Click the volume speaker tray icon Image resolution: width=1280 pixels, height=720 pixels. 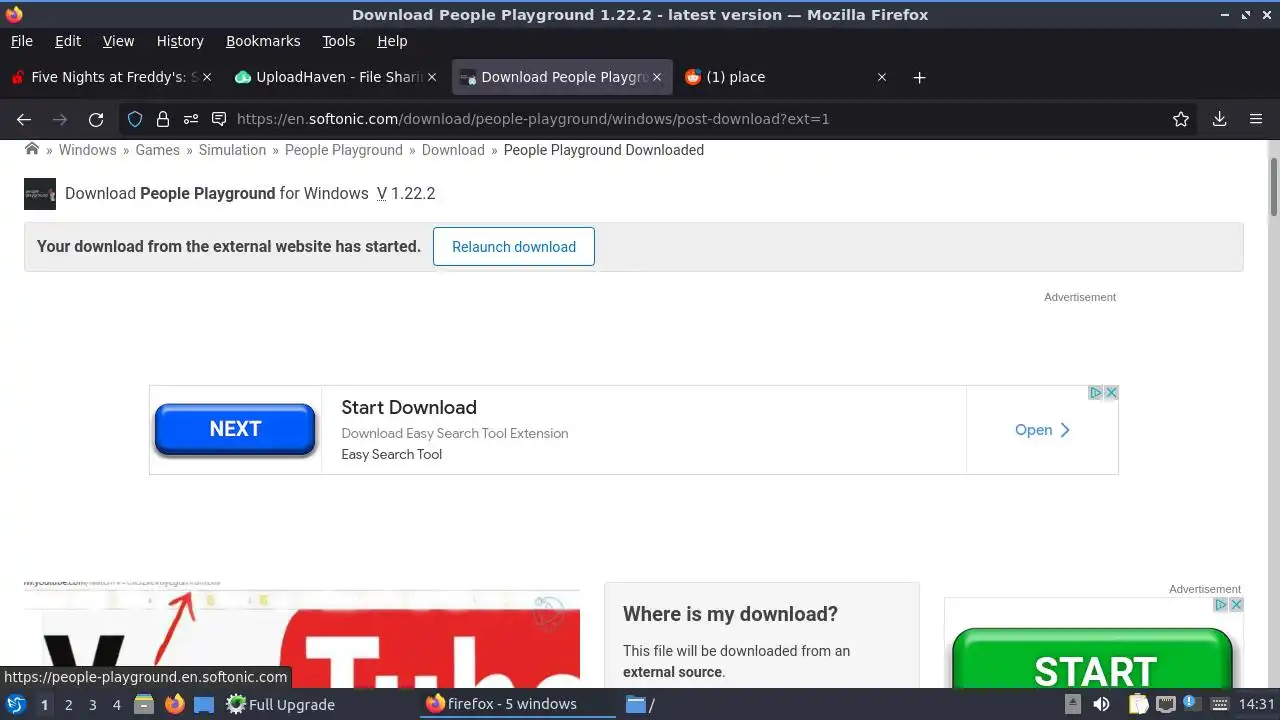1101,704
